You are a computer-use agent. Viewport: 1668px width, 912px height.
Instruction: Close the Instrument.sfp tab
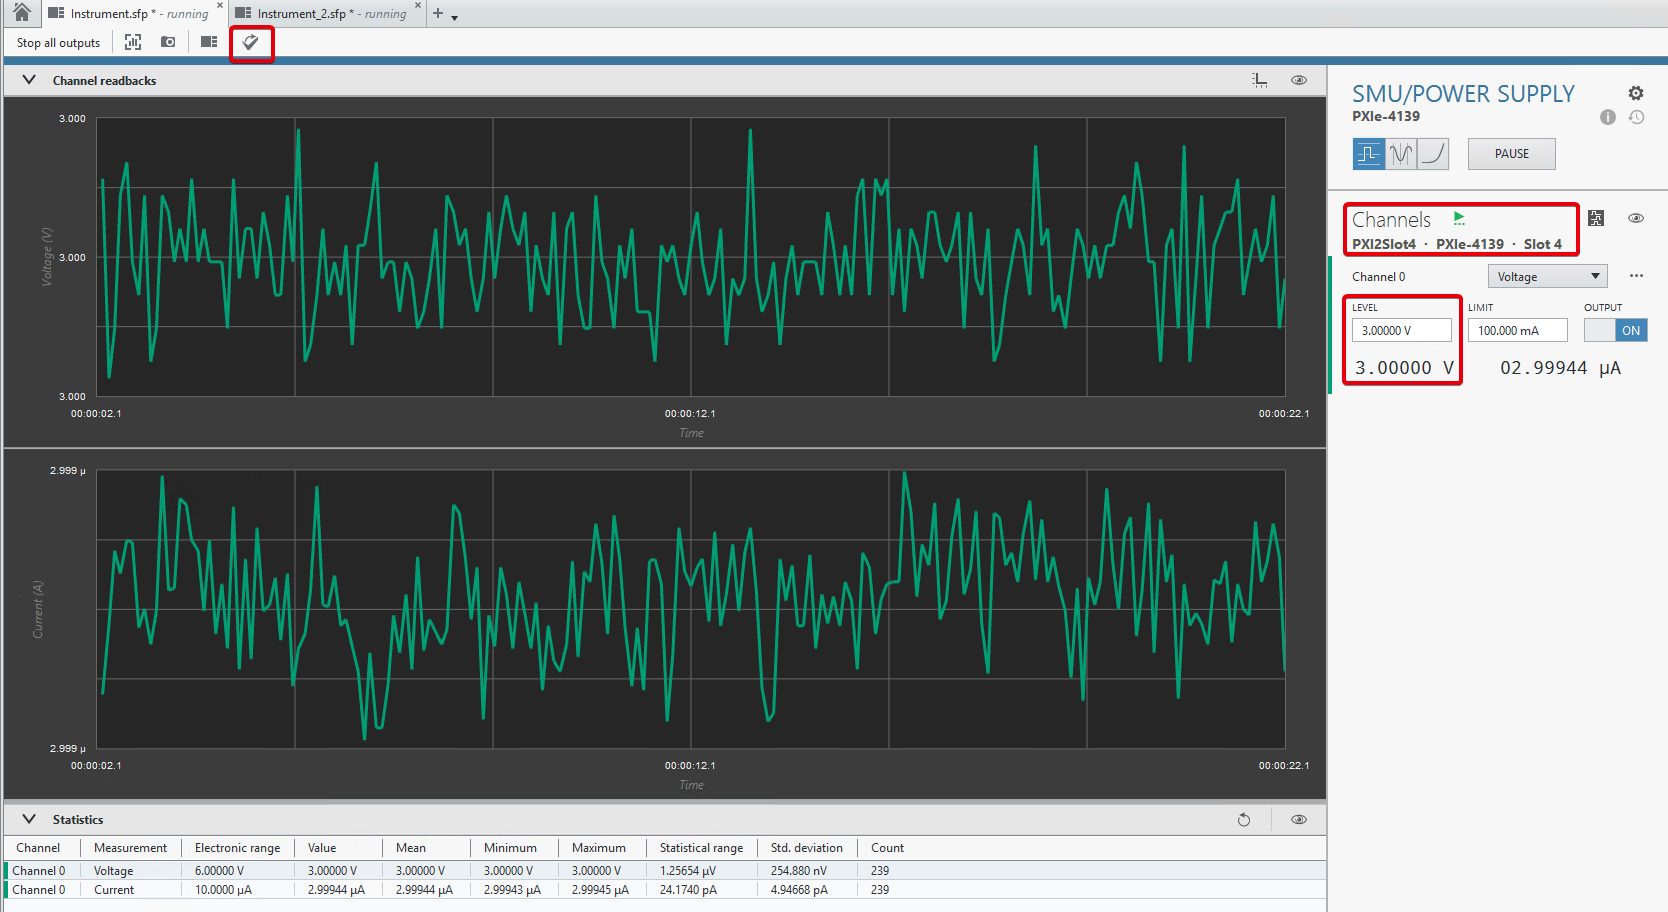[220, 5]
